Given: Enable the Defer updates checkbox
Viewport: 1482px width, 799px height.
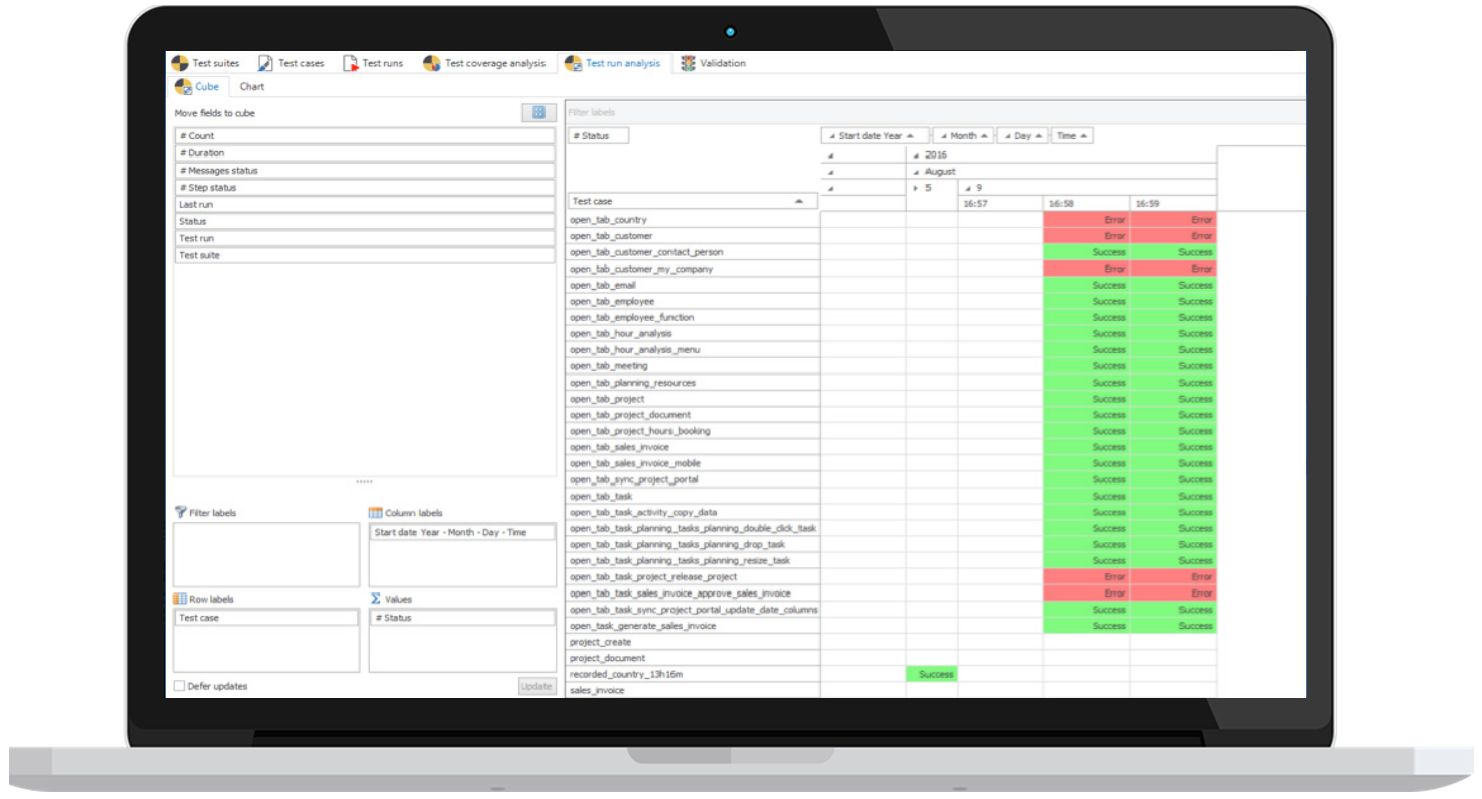Looking at the screenshot, I should 180,687.
